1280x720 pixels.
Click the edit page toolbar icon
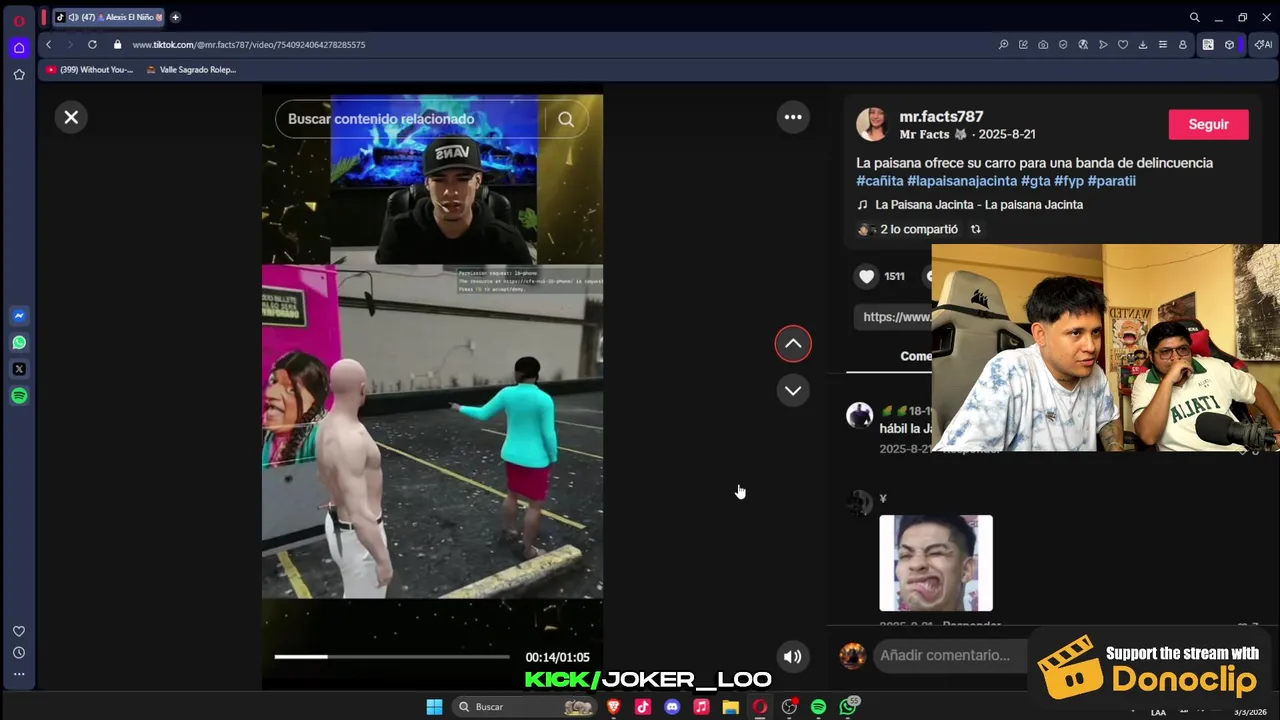click(x=1023, y=45)
